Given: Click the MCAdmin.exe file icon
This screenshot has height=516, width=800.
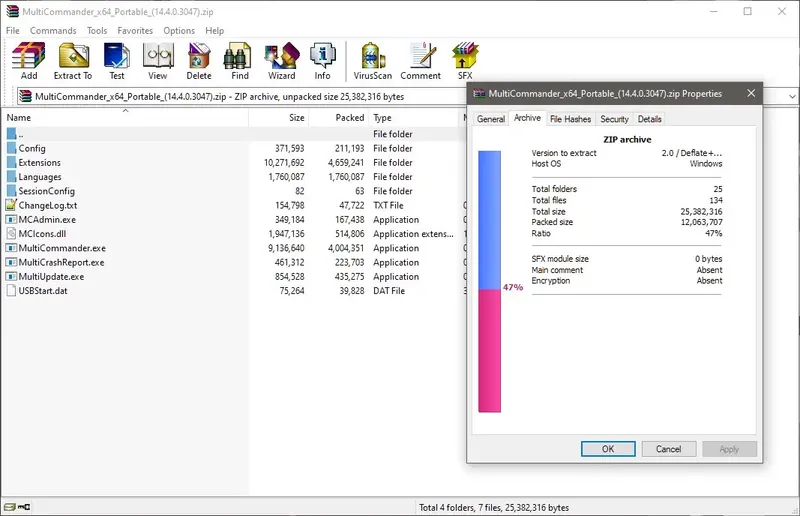Looking at the screenshot, I should click(11, 219).
